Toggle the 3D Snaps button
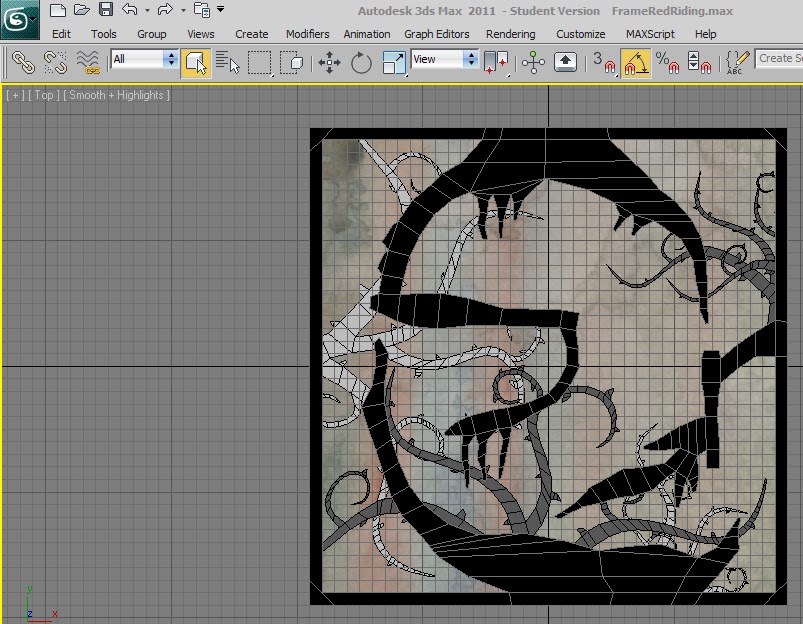The image size is (803, 624). [x=604, y=63]
